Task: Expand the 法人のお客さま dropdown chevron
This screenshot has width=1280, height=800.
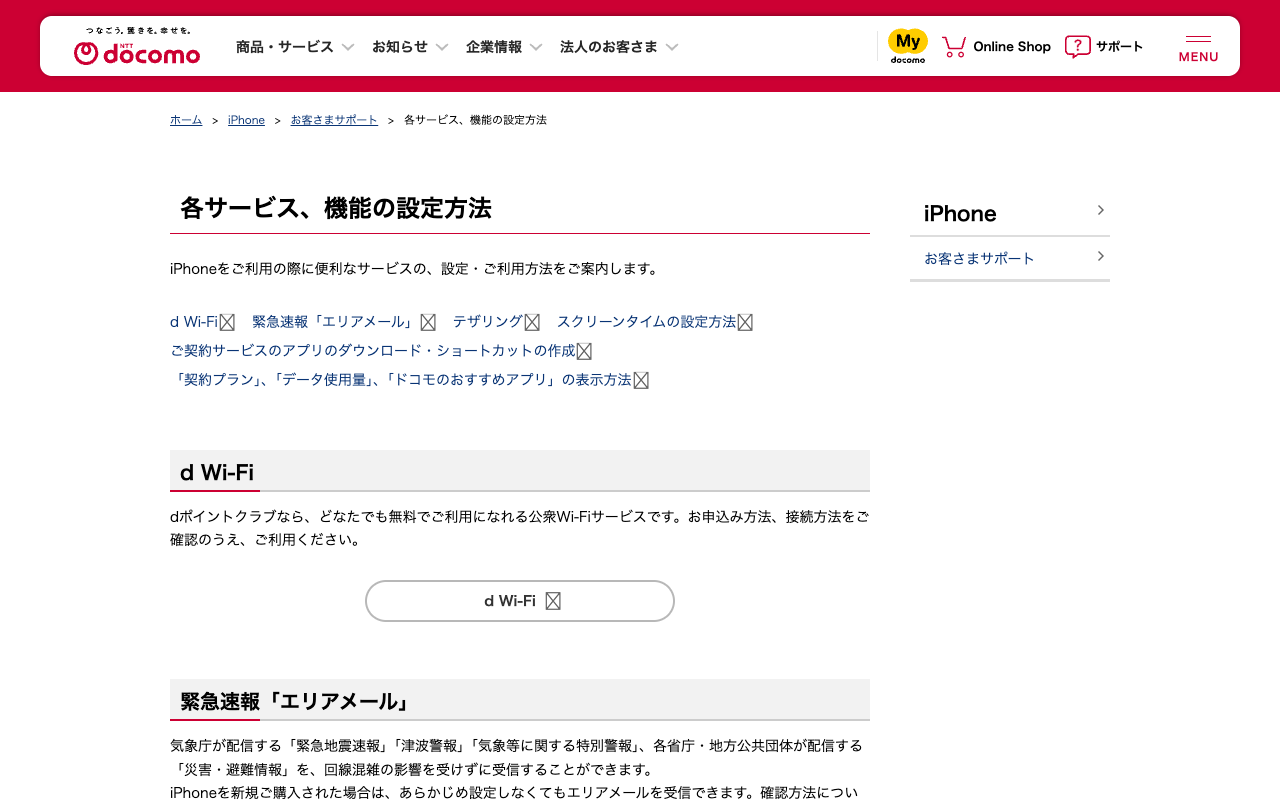Action: tap(672, 47)
